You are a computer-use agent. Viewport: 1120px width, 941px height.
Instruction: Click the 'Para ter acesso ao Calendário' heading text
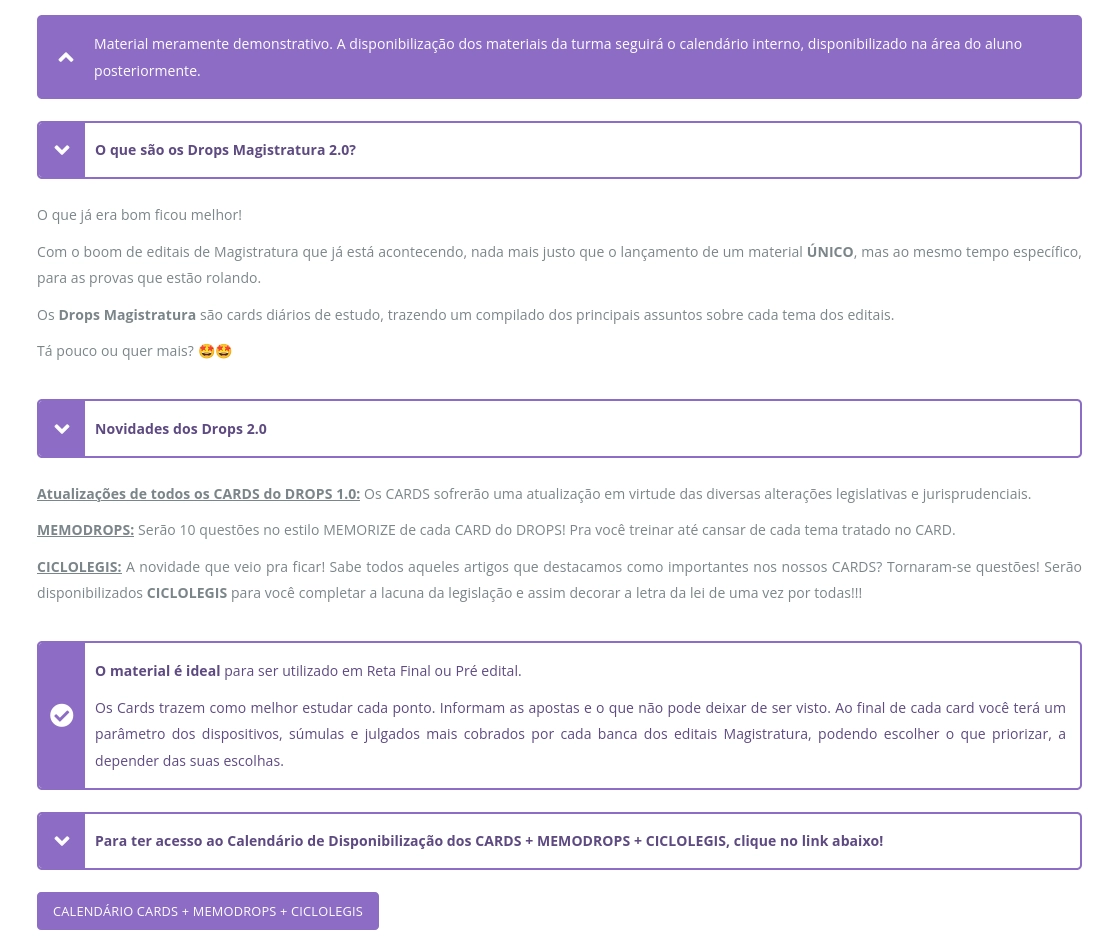[x=488, y=841]
